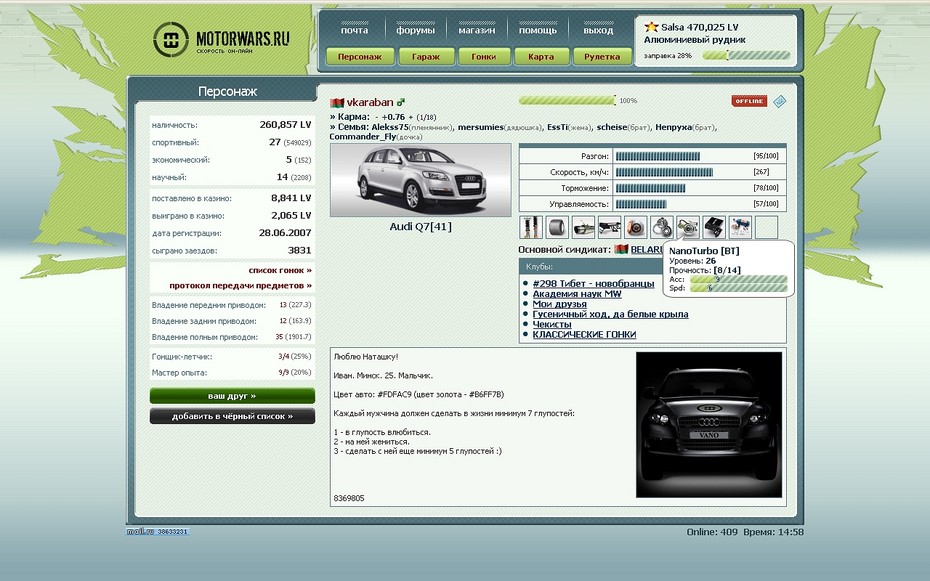Open family member mersumies profile
This screenshot has height=581, width=930.
point(480,127)
